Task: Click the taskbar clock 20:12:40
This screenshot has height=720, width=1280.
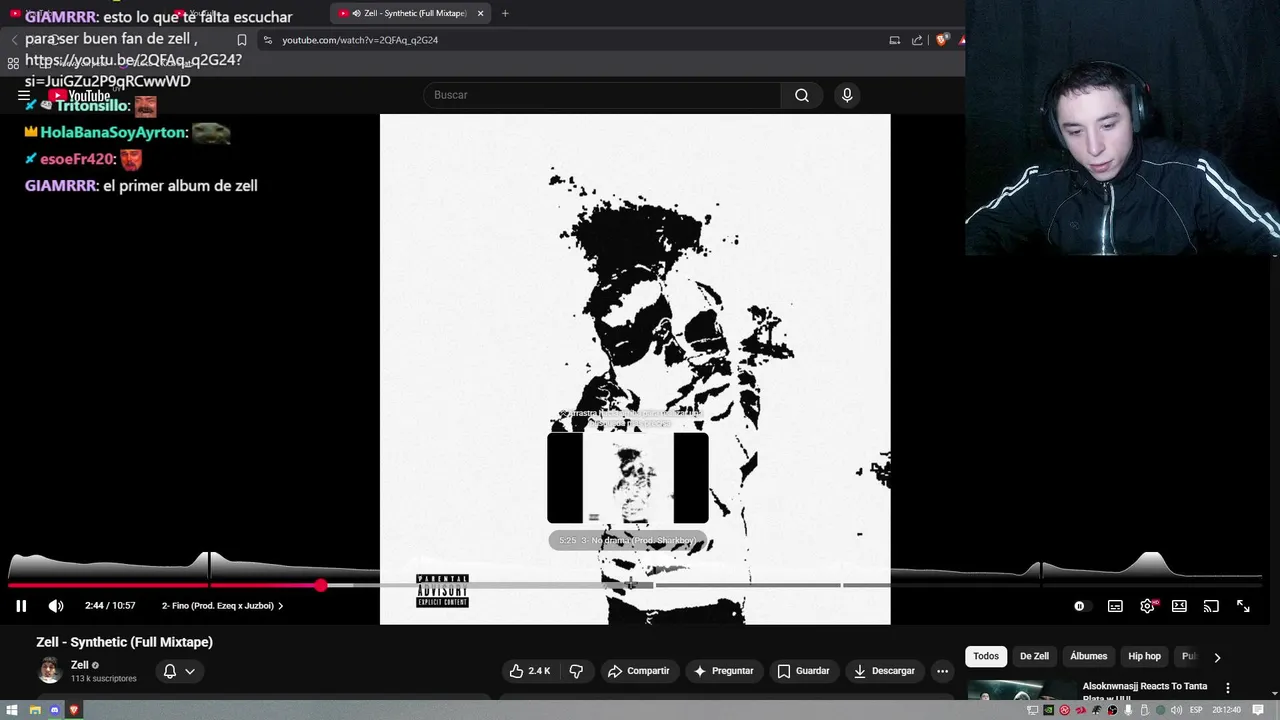Action: 1227,710
